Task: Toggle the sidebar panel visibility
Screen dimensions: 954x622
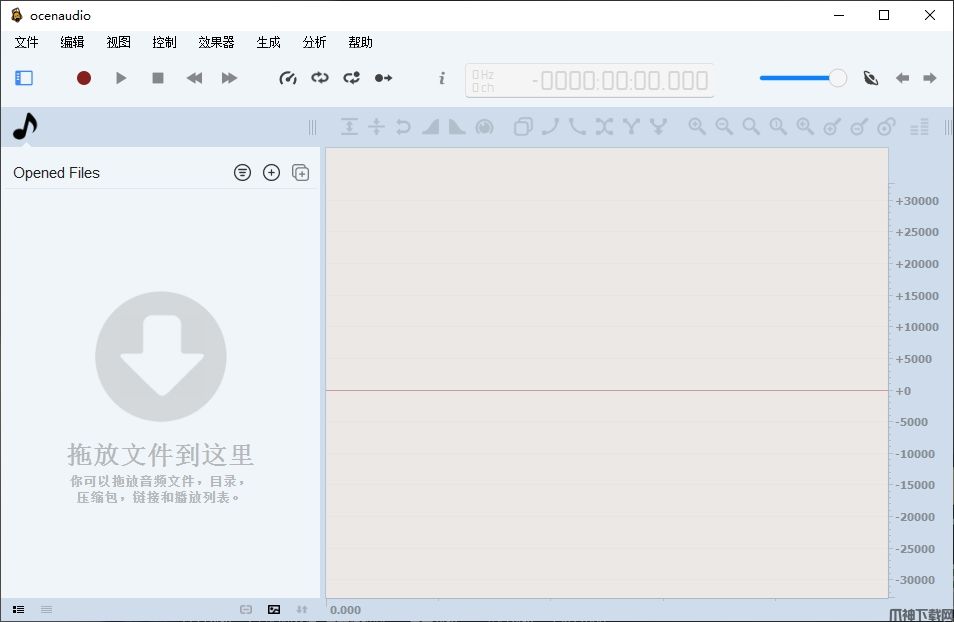Action: (x=24, y=78)
